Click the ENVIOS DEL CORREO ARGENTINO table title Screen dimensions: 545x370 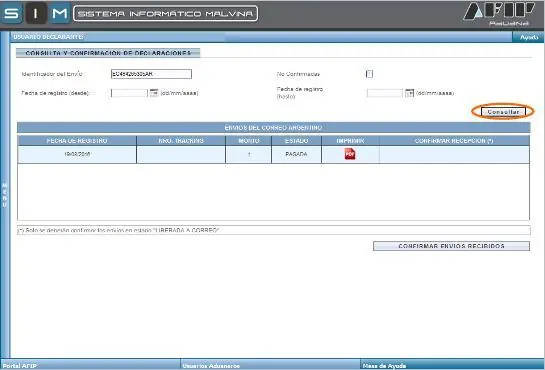[273, 128]
